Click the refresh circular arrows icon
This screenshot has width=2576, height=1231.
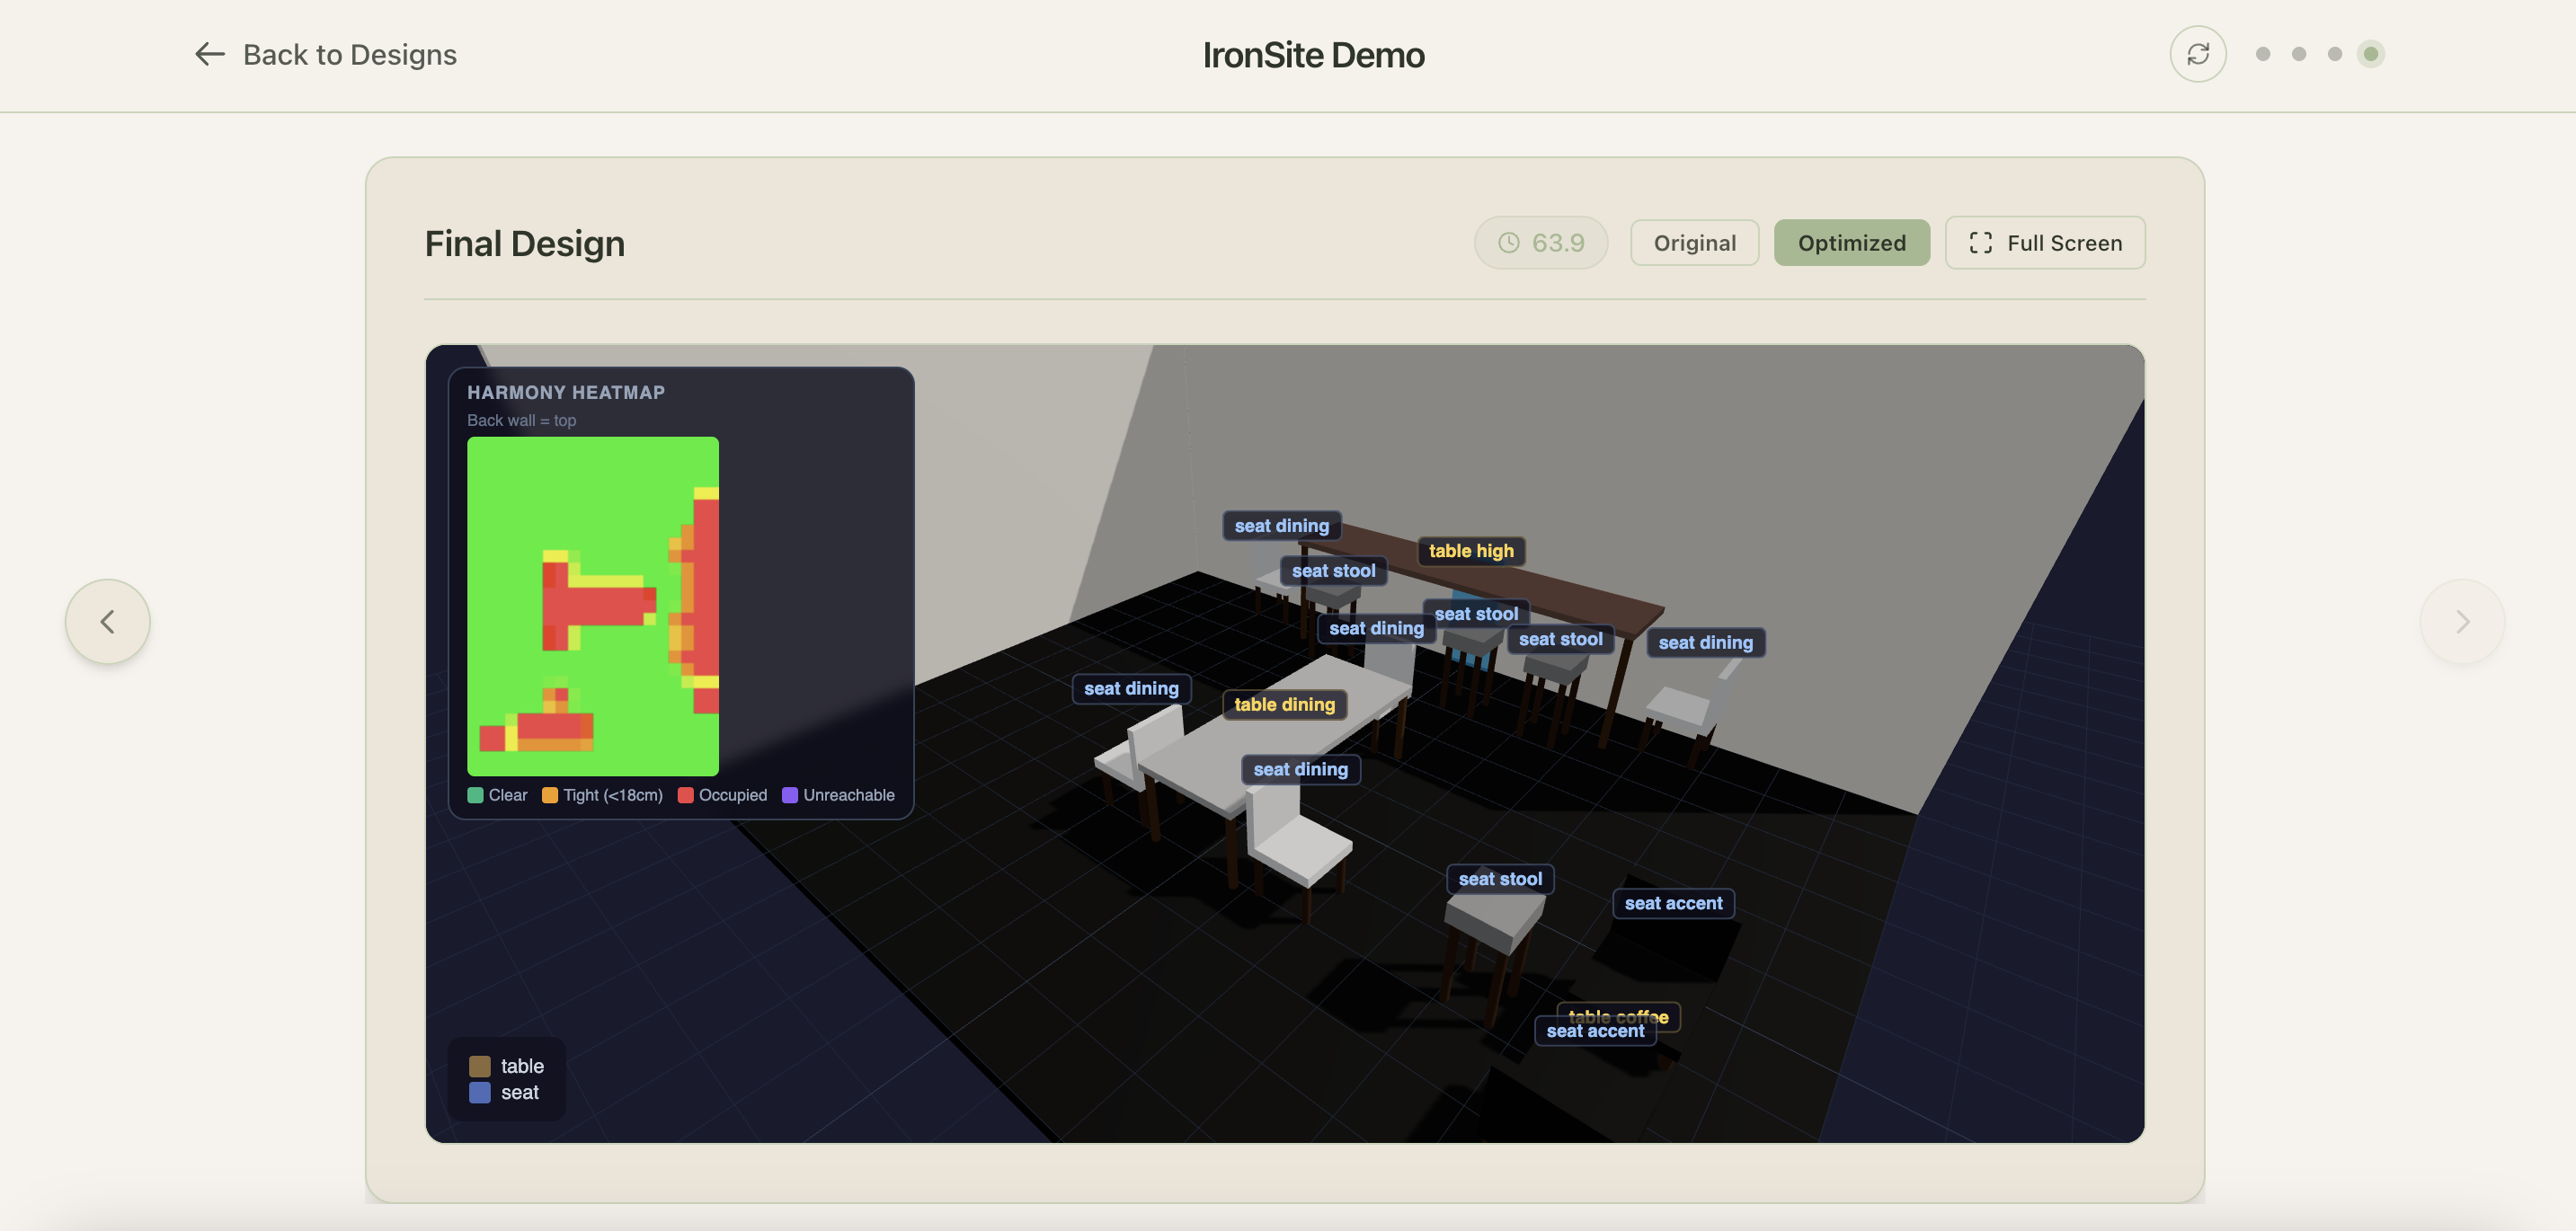2197,54
